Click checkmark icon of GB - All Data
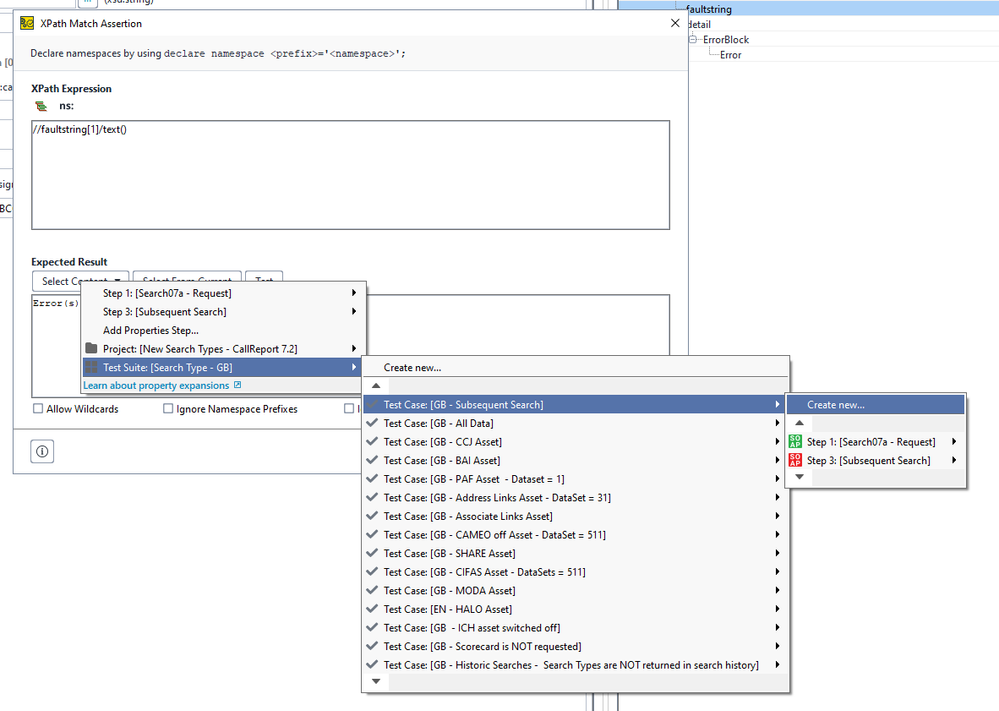 [372, 423]
